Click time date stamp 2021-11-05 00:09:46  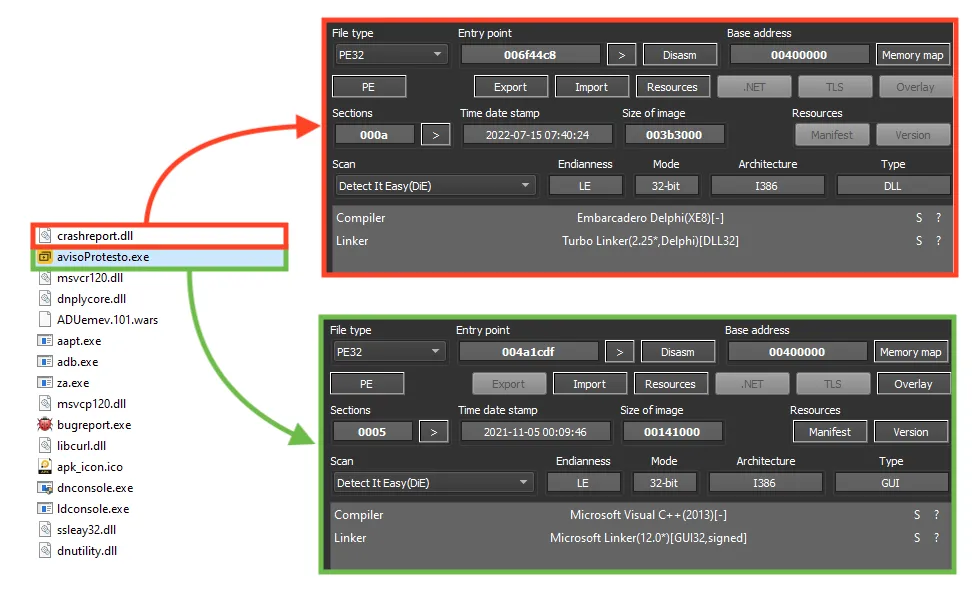(536, 432)
